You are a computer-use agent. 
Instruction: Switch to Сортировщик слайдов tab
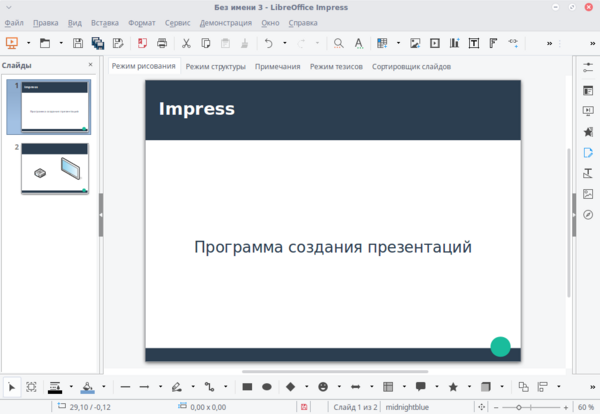[410, 67]
